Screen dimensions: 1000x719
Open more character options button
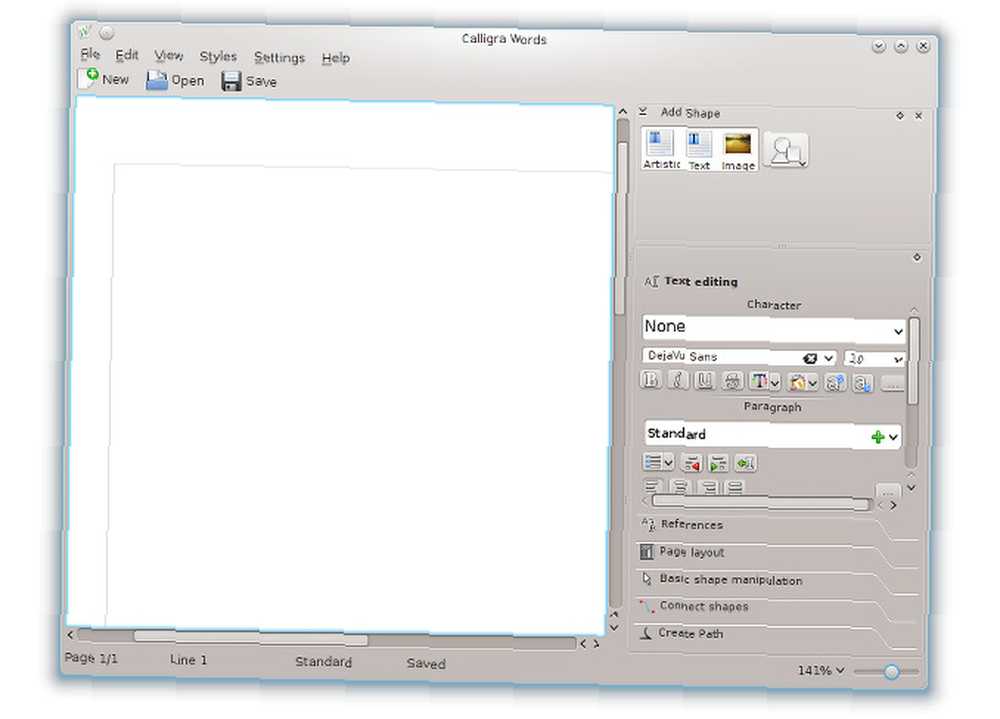[x=892, y=383]
